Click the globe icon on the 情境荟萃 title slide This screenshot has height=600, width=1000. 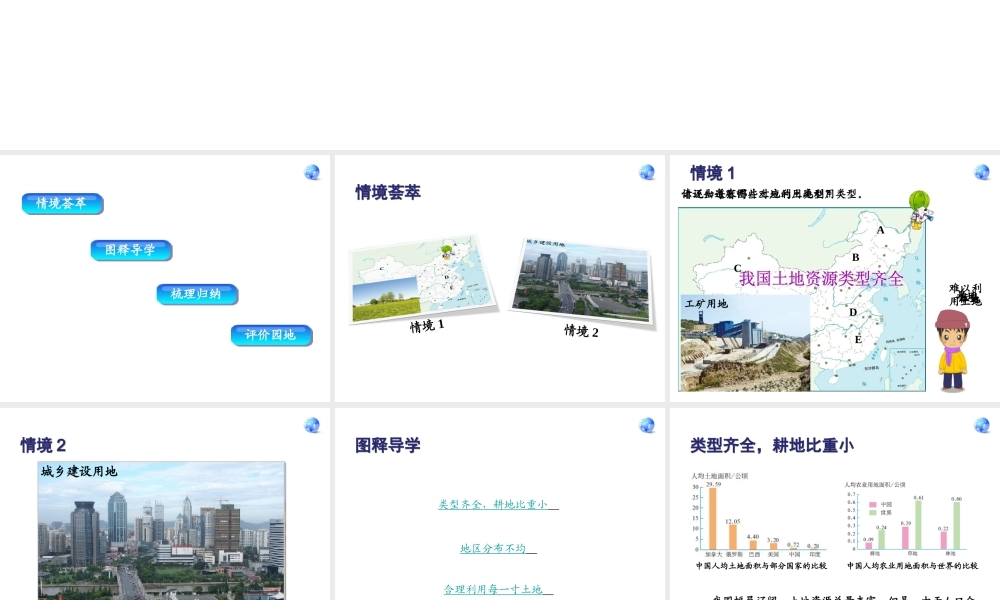647,172
